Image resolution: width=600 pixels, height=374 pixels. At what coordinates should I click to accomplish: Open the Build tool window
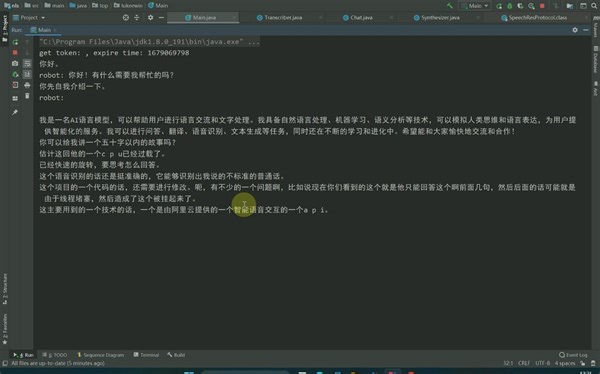(x=176, y=355)
